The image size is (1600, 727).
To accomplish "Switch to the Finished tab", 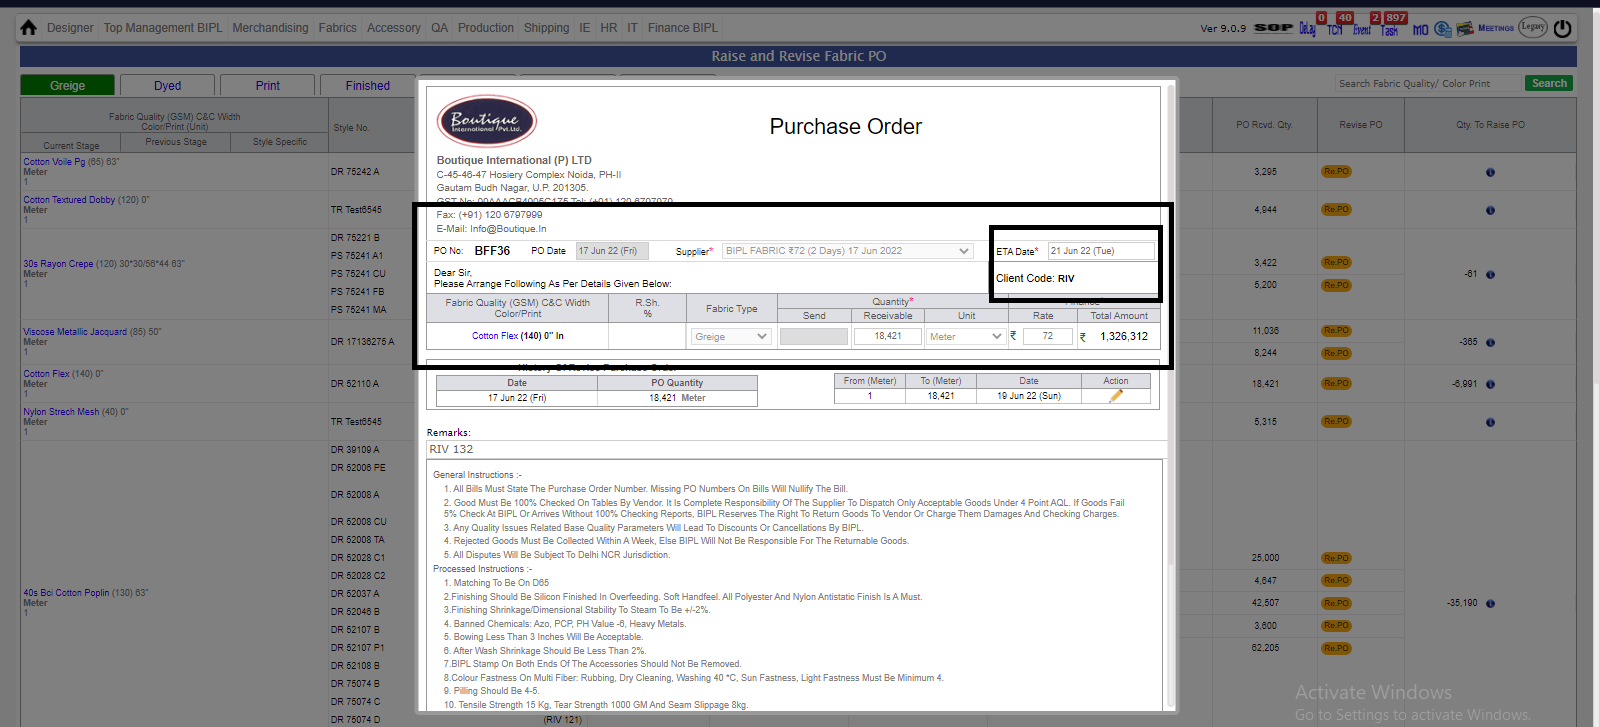I will 368,86.
